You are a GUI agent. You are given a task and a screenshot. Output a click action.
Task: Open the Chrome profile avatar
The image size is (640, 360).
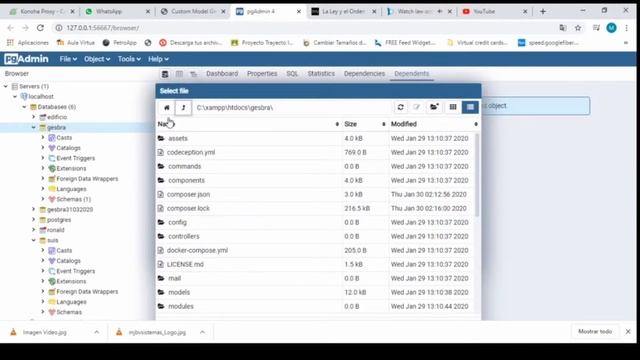click(611, 28)
